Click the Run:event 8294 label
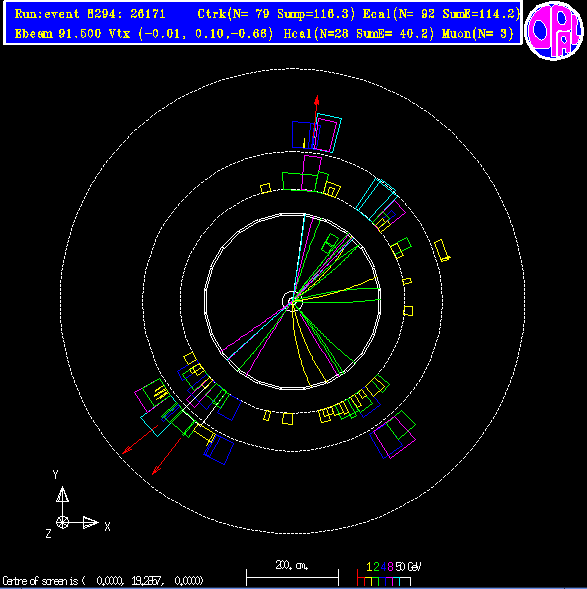The width and height of the screenshot is (587, 589). (x=90, y=14)
